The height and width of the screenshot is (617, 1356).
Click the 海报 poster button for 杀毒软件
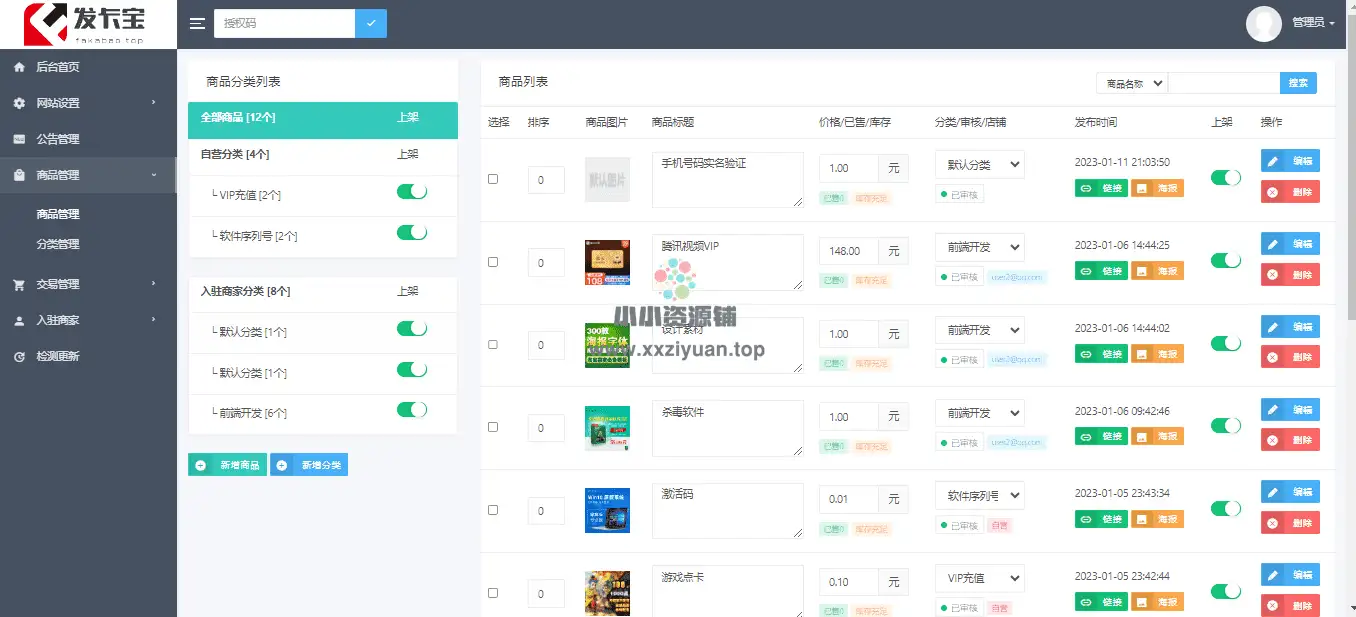[1157, 436]
